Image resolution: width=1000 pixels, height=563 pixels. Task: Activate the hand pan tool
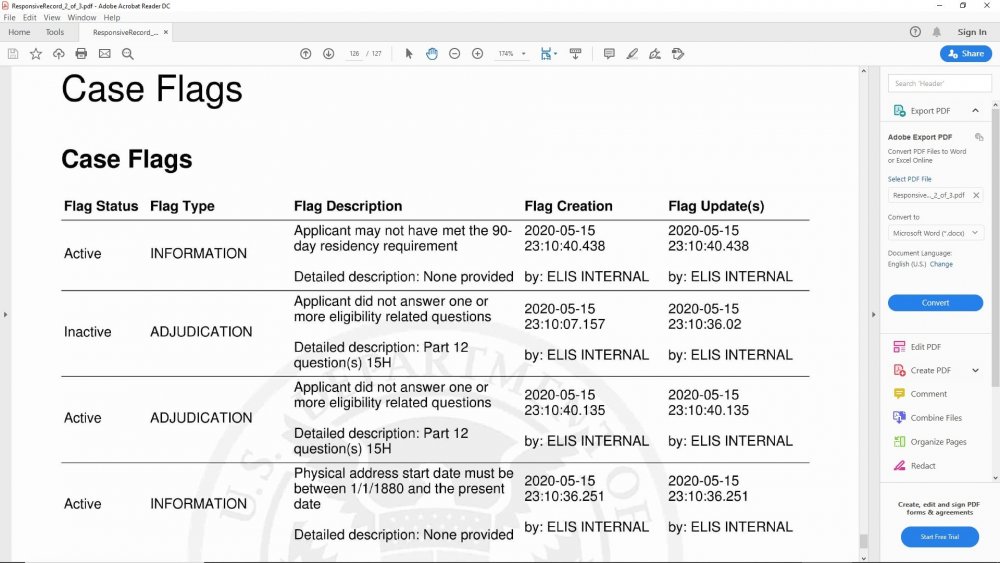[432, 54]
